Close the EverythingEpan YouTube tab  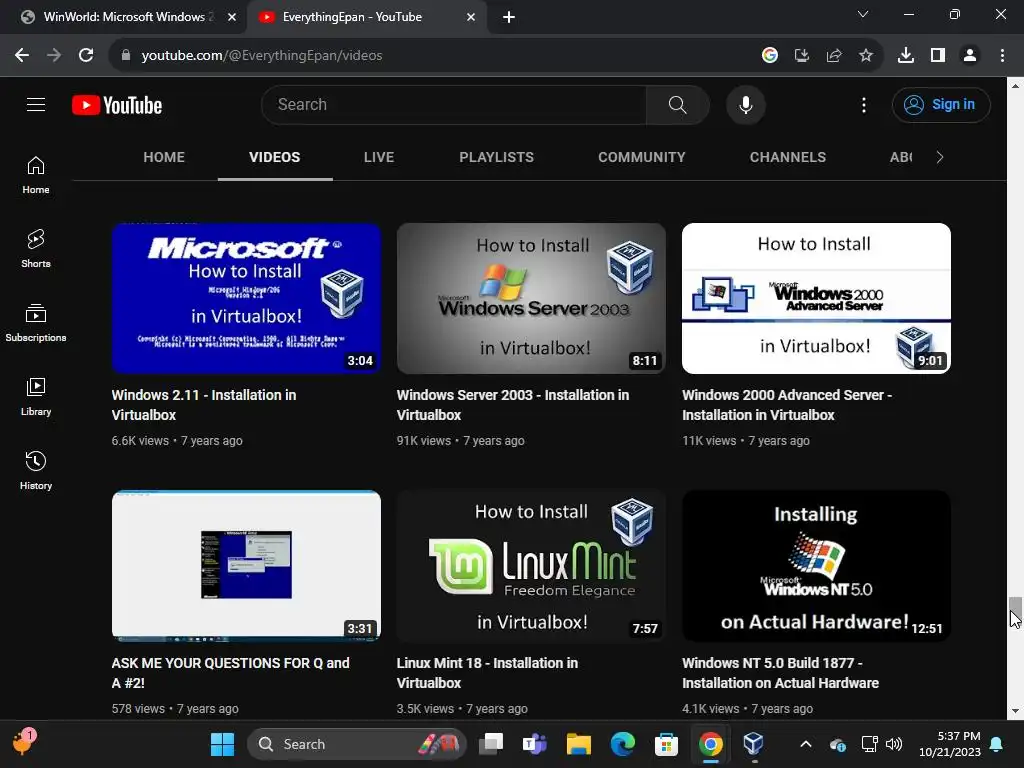tap(470, 17)
